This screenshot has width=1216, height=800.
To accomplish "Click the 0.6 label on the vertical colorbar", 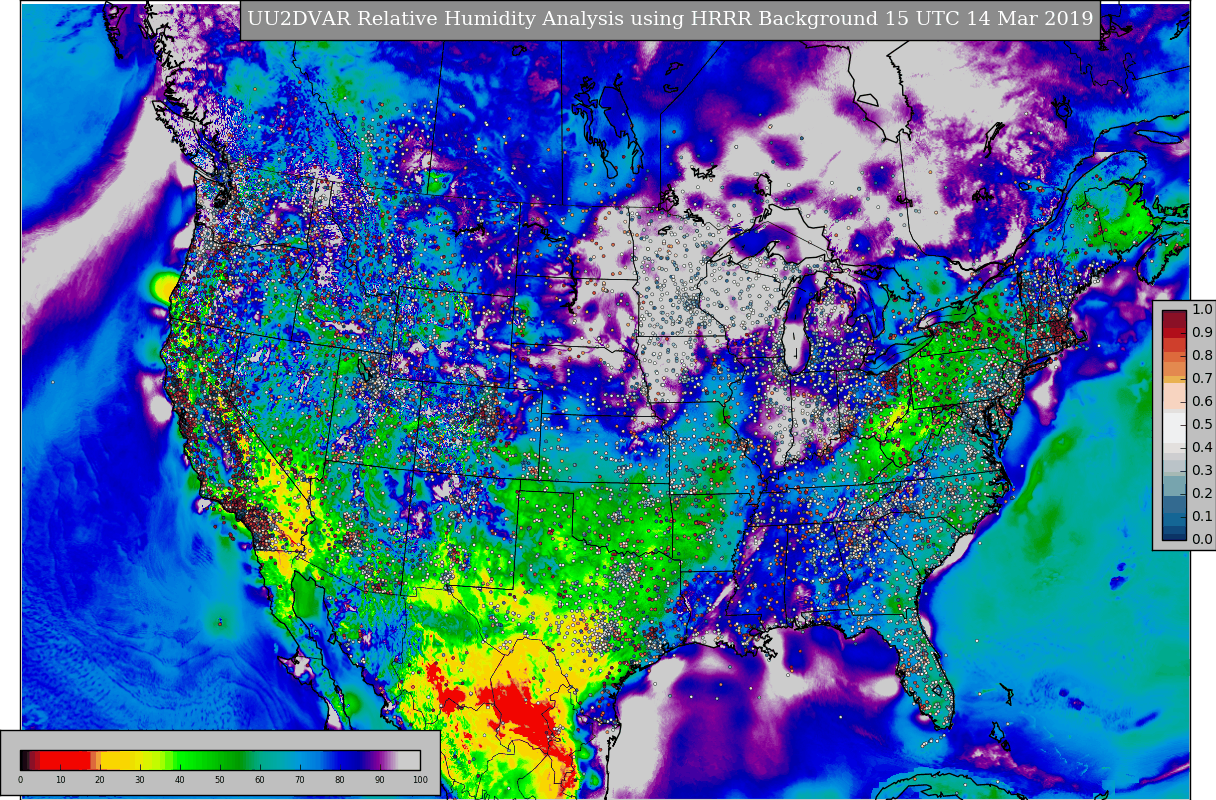I will (x=1202, y=402).
